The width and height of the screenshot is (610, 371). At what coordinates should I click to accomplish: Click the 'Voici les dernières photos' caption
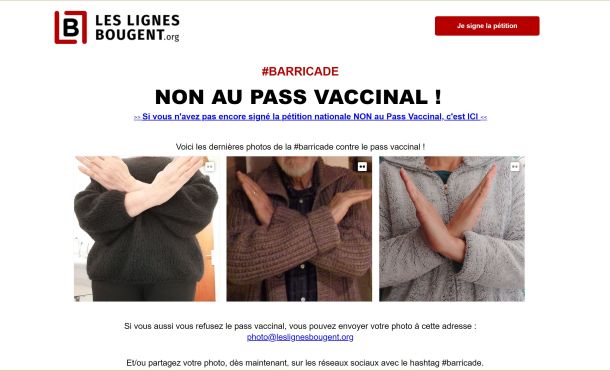coord(300,147)
